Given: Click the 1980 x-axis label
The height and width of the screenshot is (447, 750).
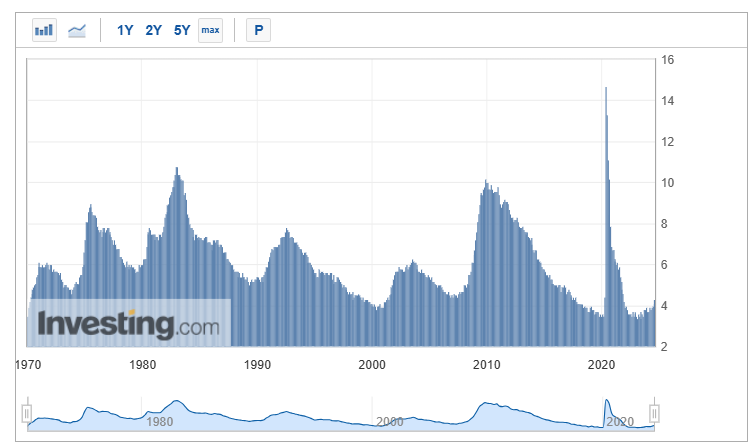Looking at the screenshot, I should click(143, 365).
